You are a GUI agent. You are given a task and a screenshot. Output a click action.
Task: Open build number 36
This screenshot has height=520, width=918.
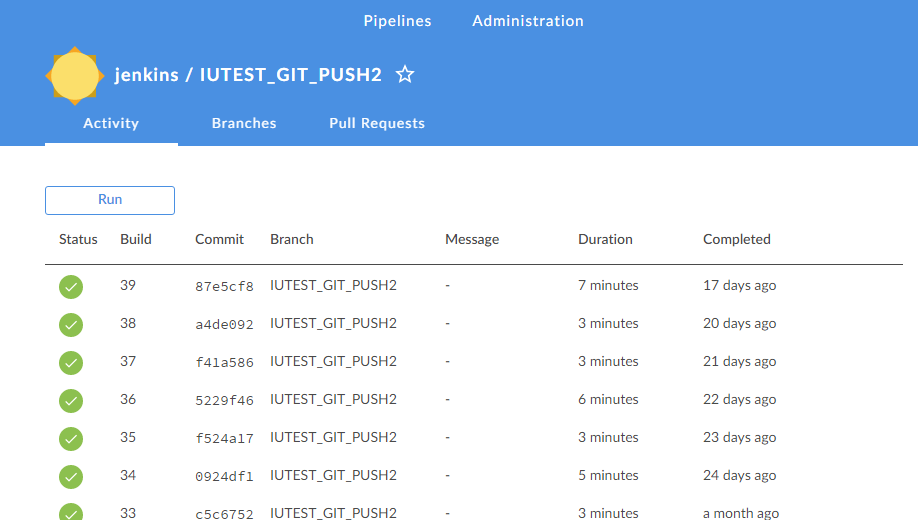click(128, 399)
